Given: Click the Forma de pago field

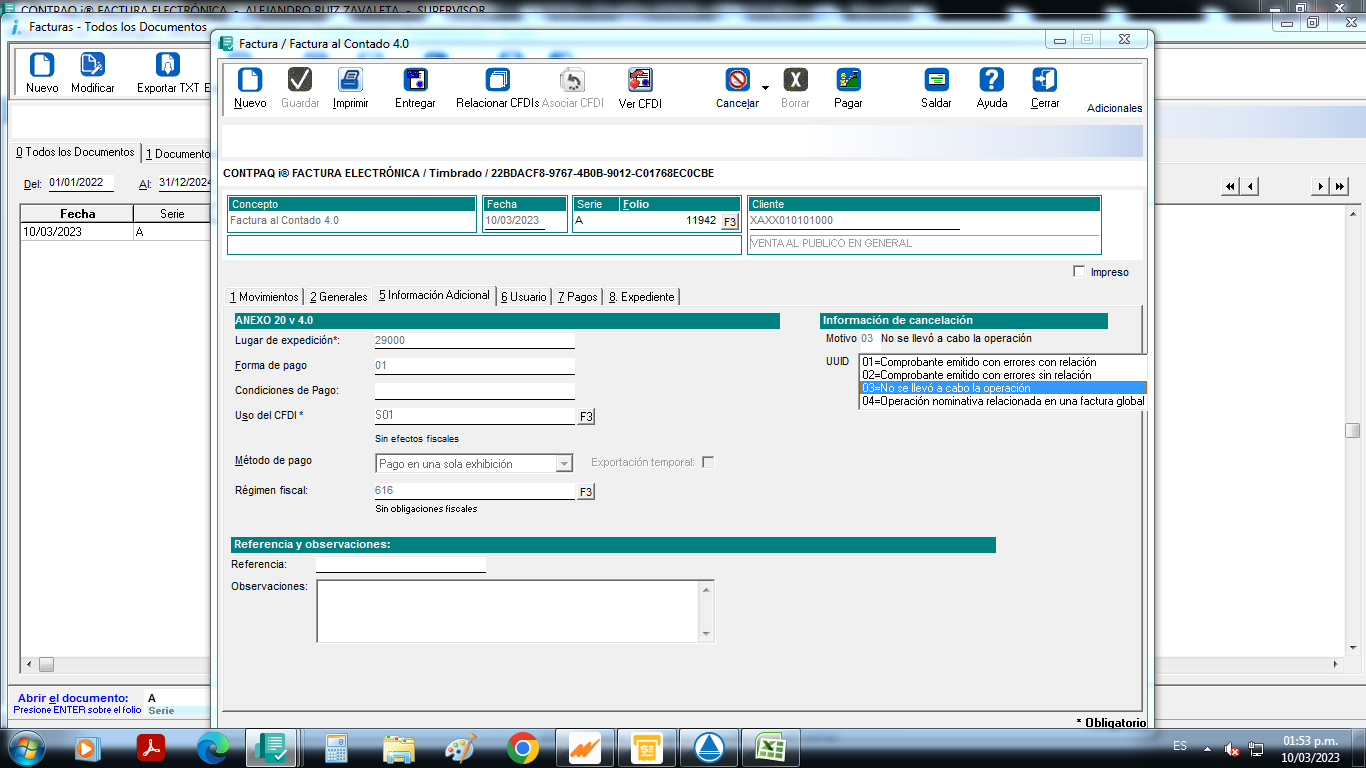Looking at the screenshot, I should (x=474, y=366).
